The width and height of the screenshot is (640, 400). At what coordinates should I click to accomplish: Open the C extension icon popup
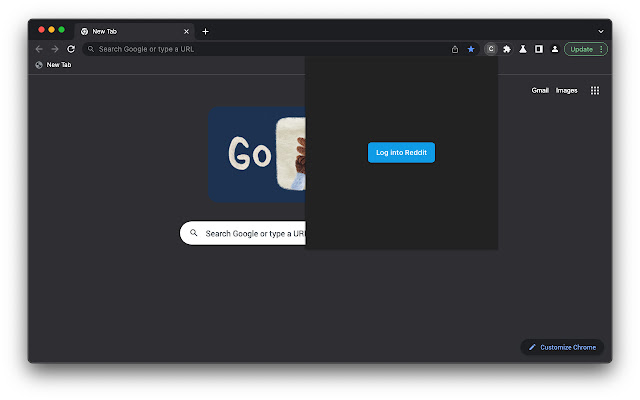point(491,49)
